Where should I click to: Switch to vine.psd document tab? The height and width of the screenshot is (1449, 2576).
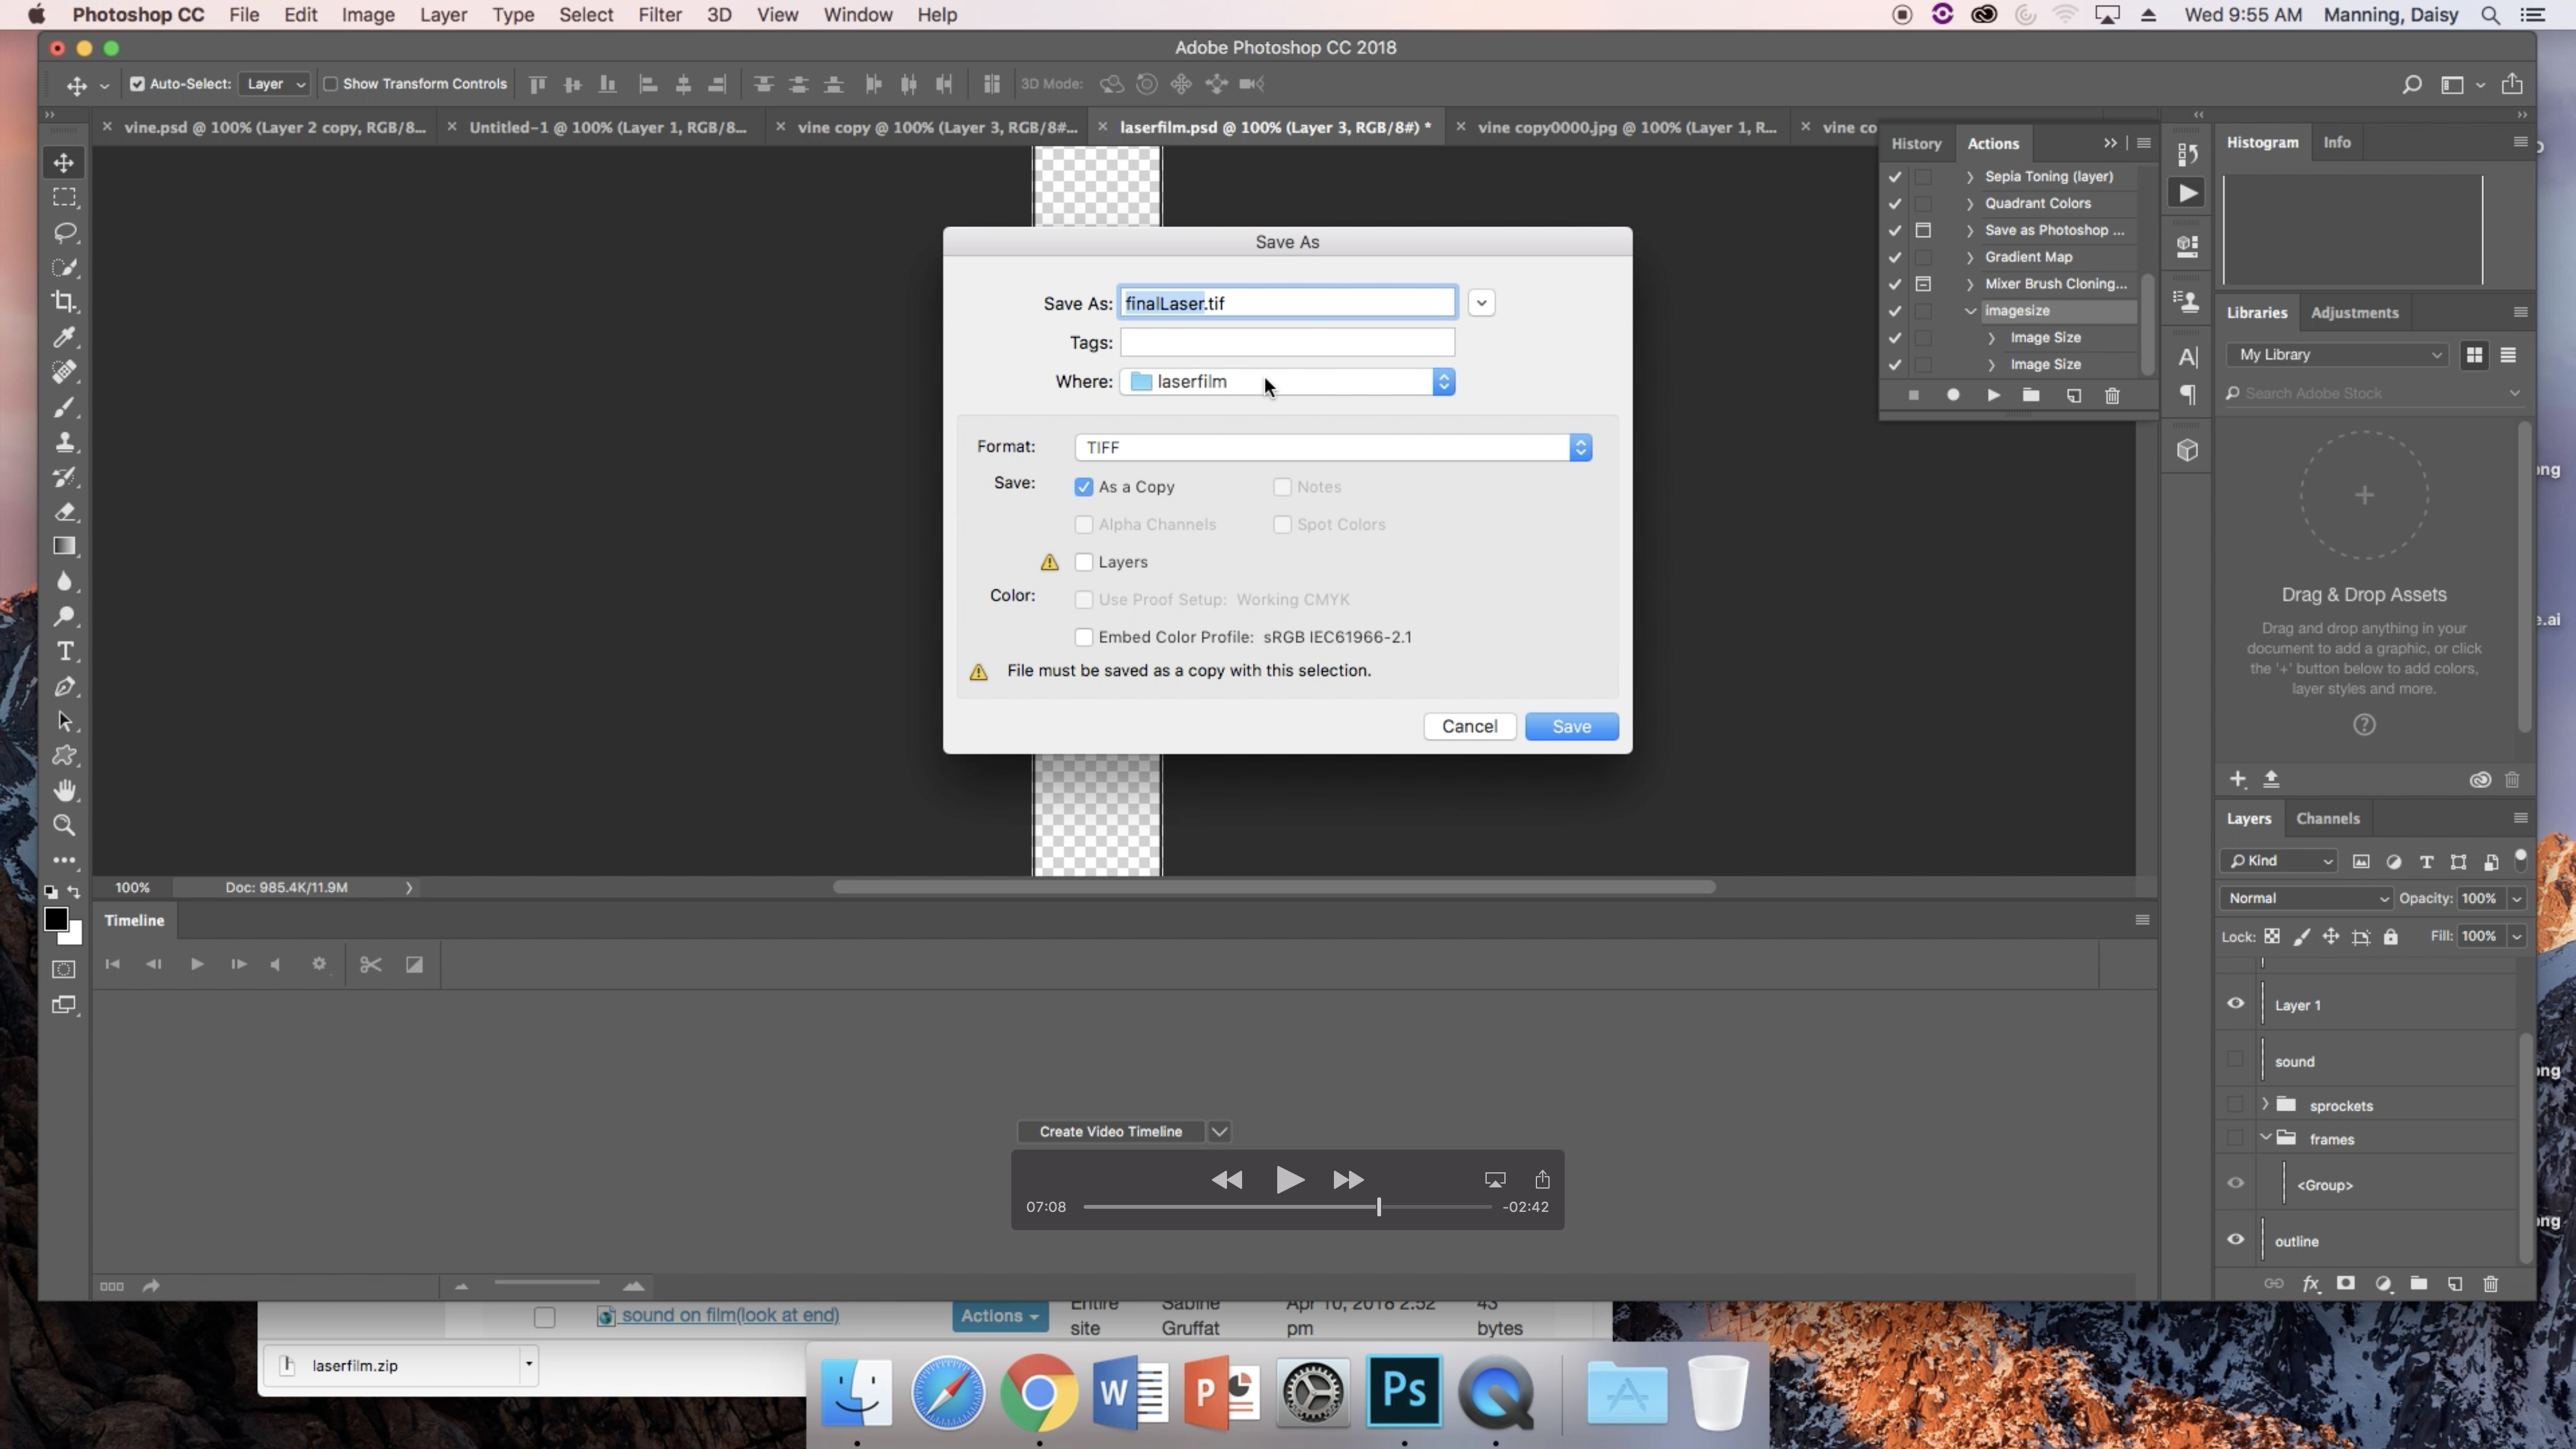(274, 127)
